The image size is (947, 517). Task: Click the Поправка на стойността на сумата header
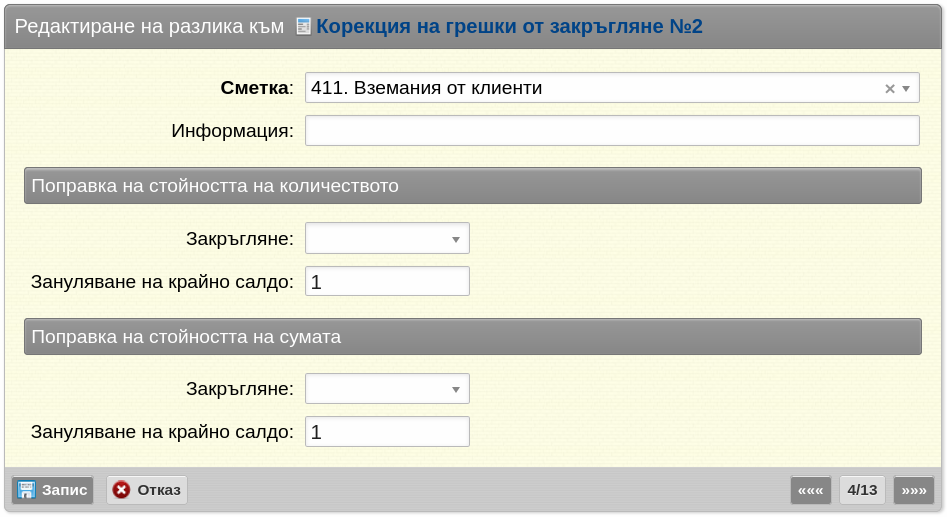coord(473,336)
